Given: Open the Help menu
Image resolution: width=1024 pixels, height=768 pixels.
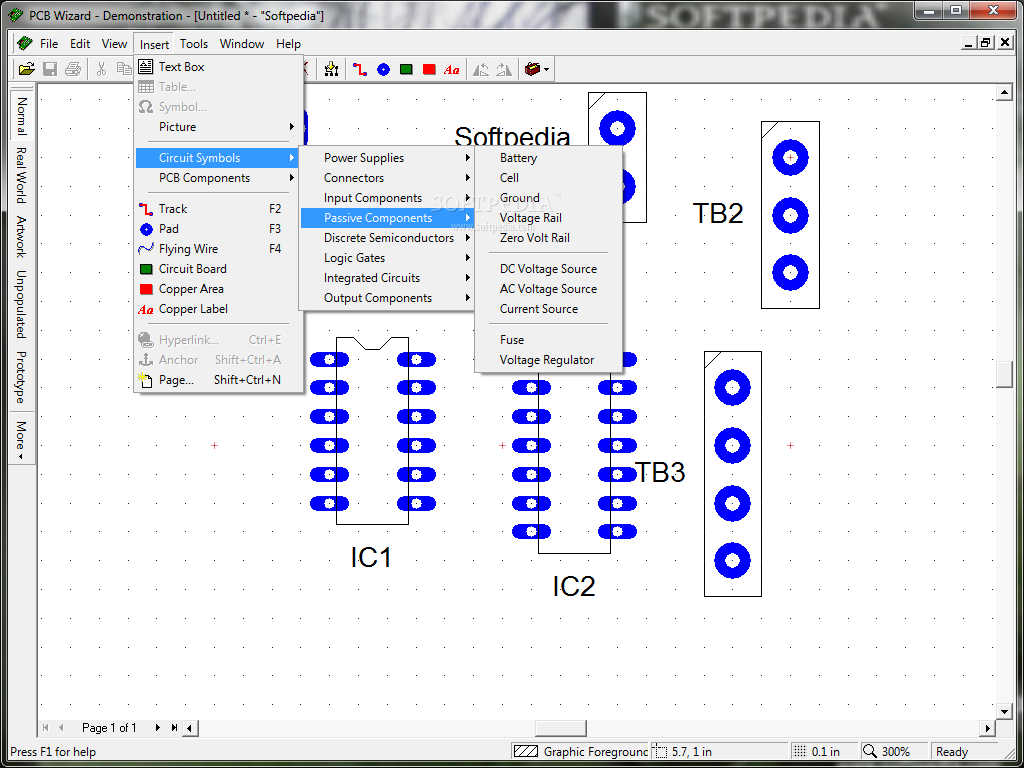Looking at the screenshot, I should (288, 44).
